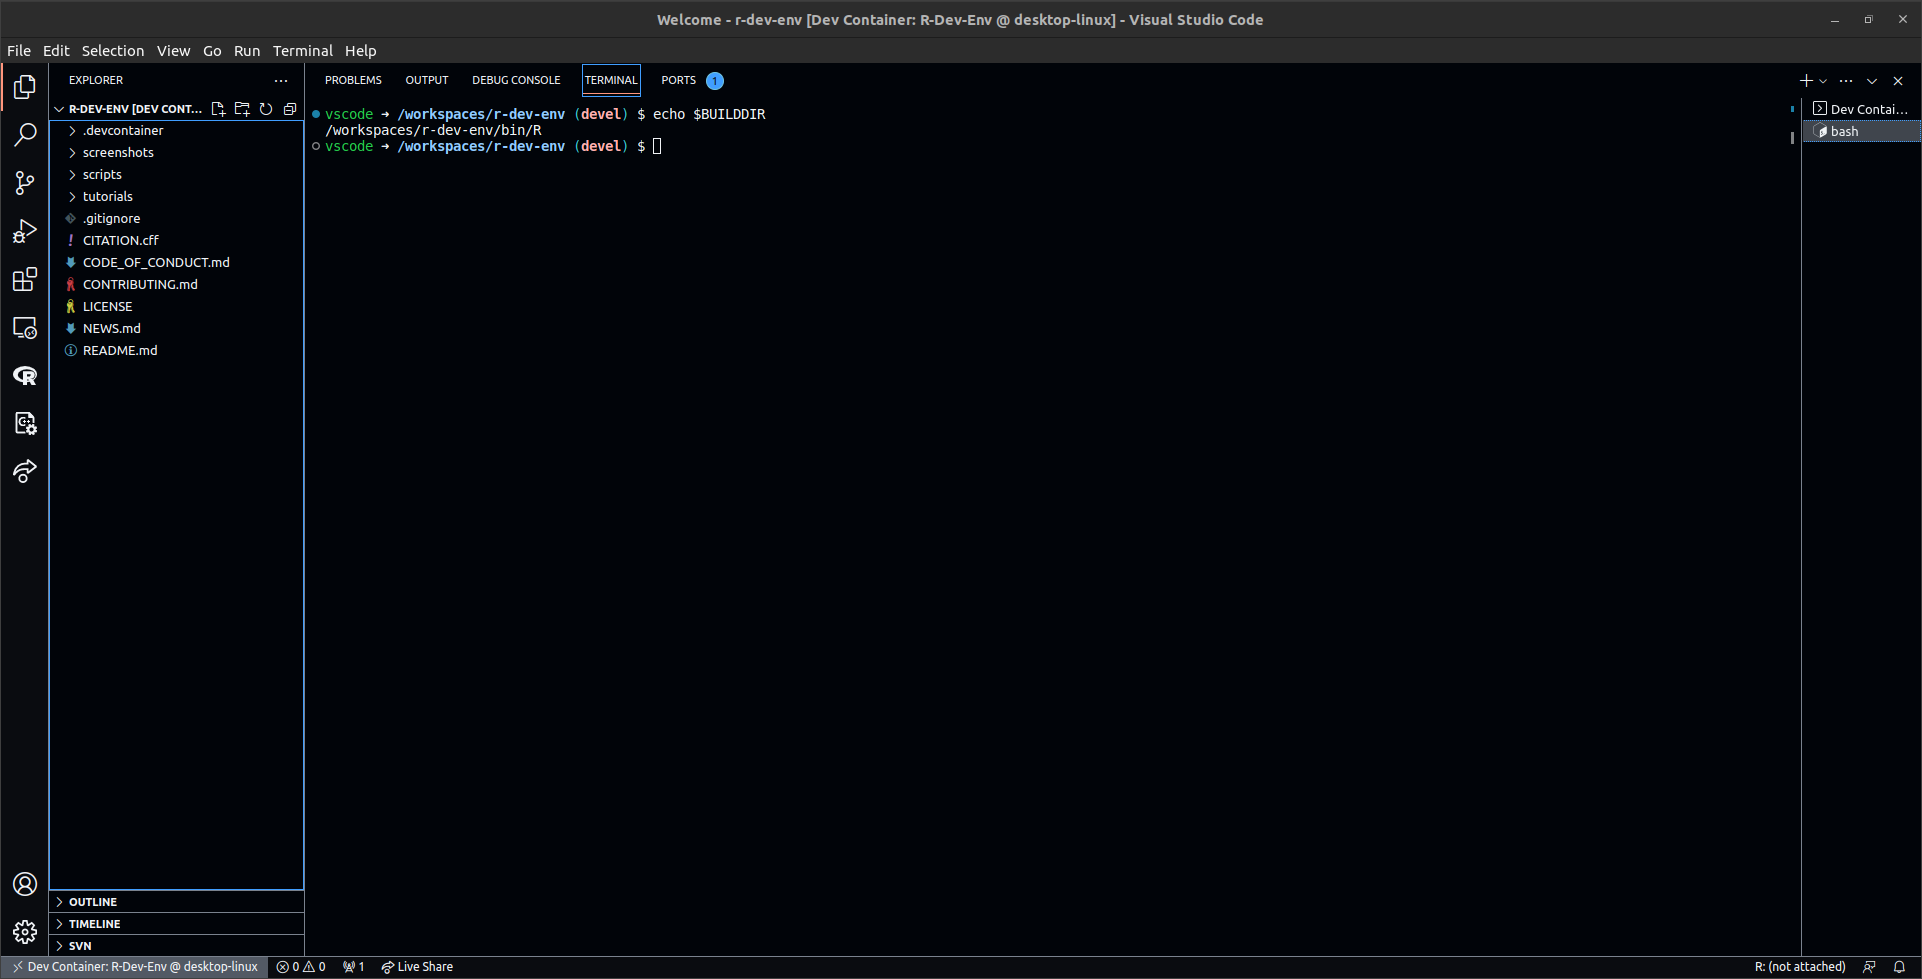Open the Accounts menu icon

25,884
